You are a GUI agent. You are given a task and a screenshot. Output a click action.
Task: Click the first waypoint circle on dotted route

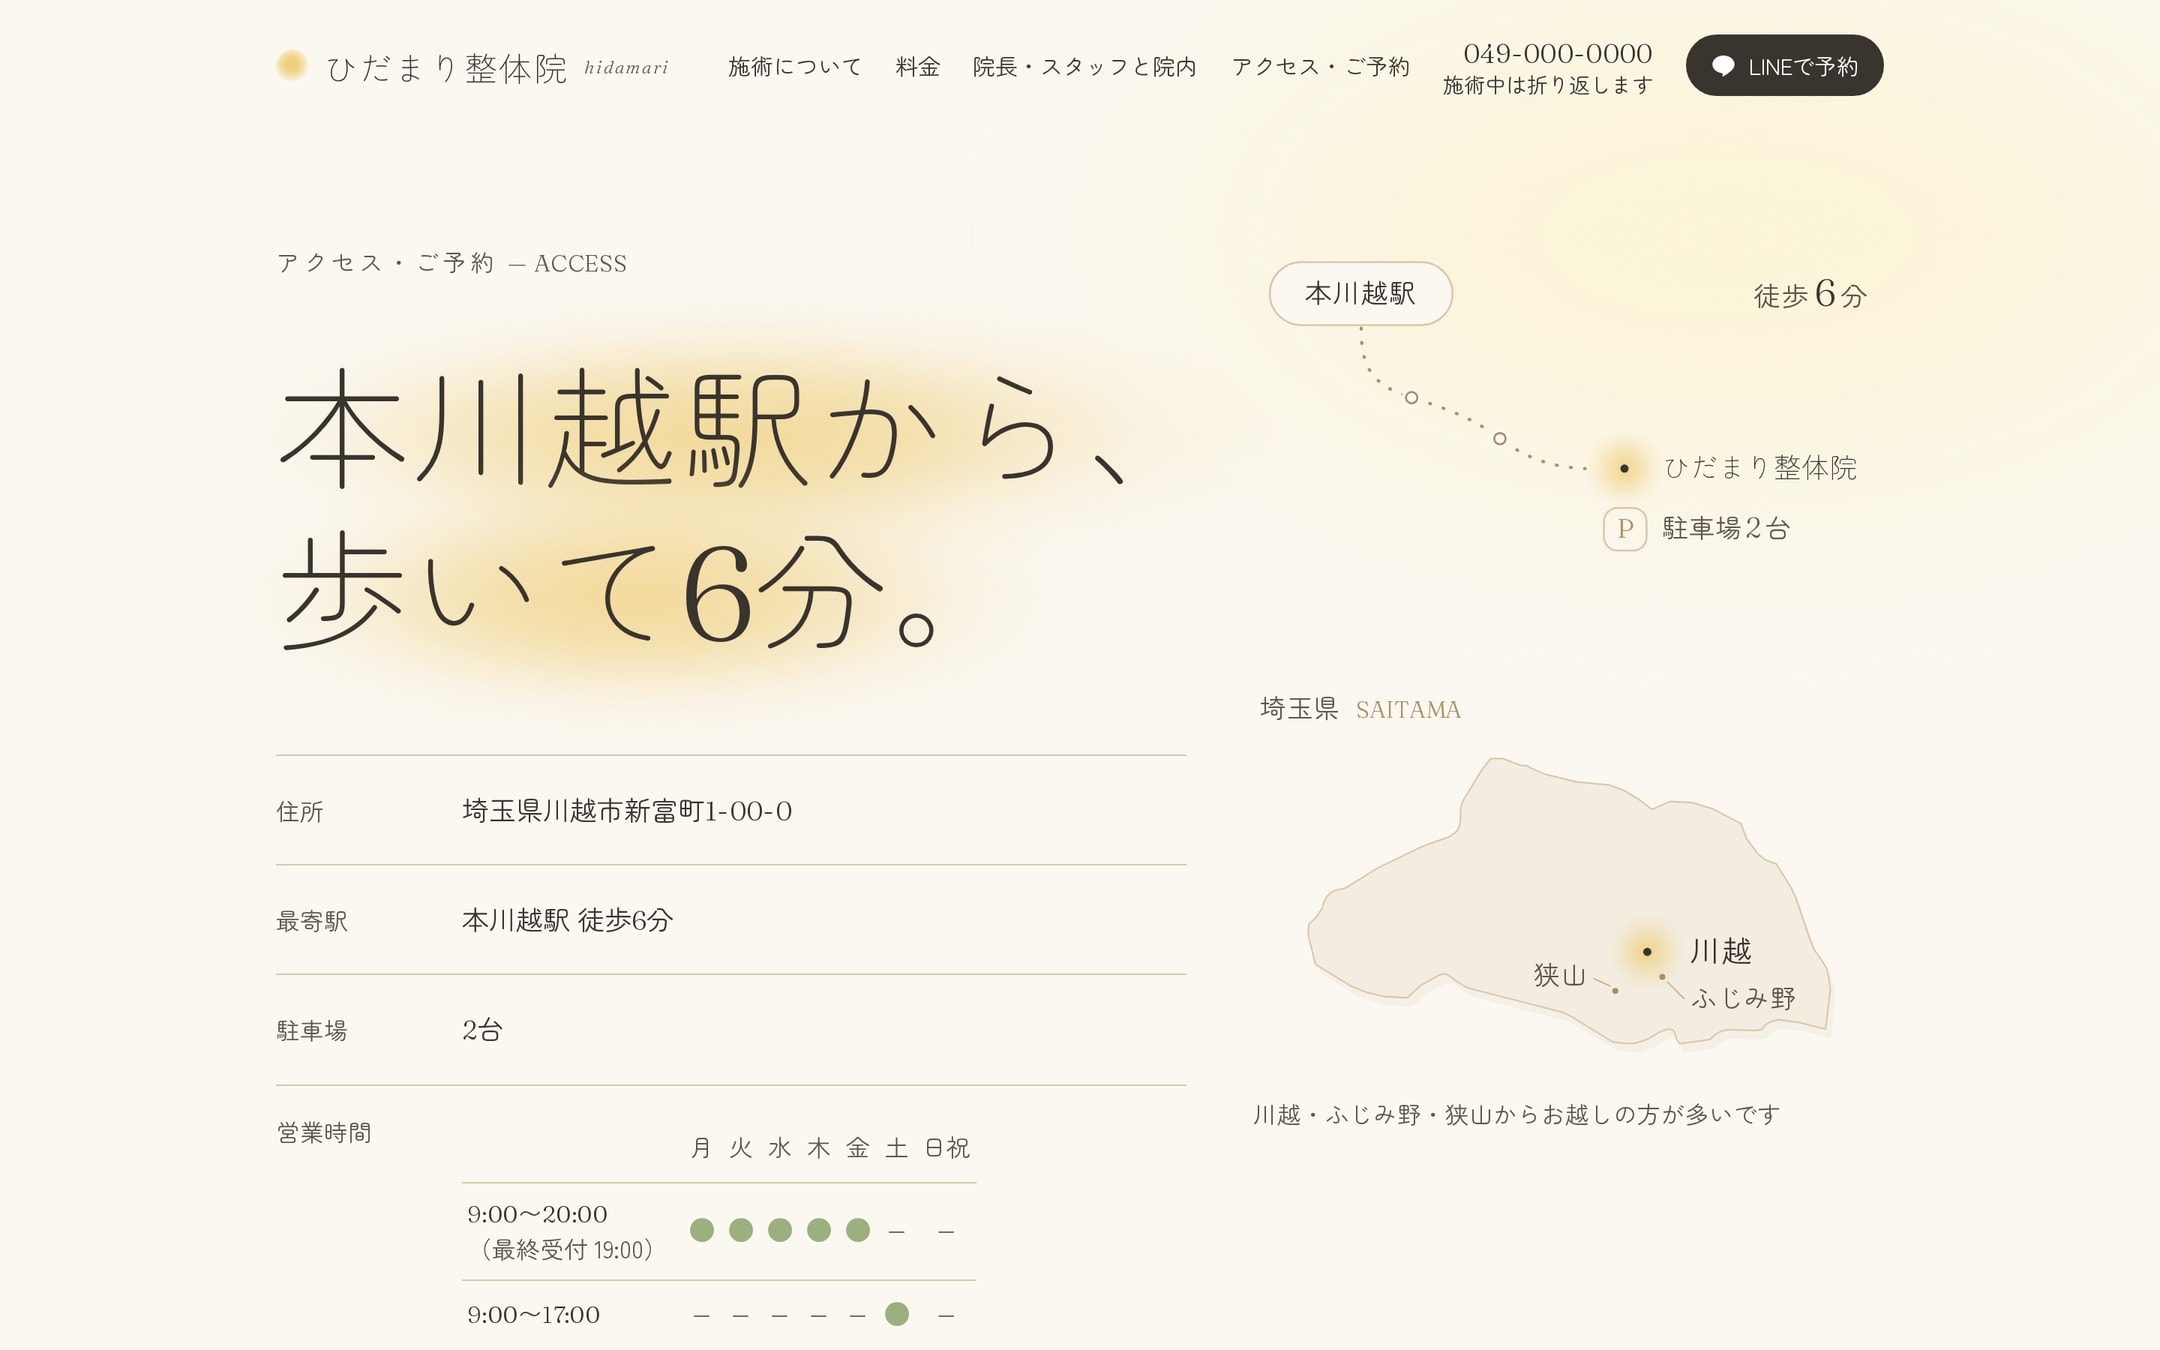[1411, 397]
